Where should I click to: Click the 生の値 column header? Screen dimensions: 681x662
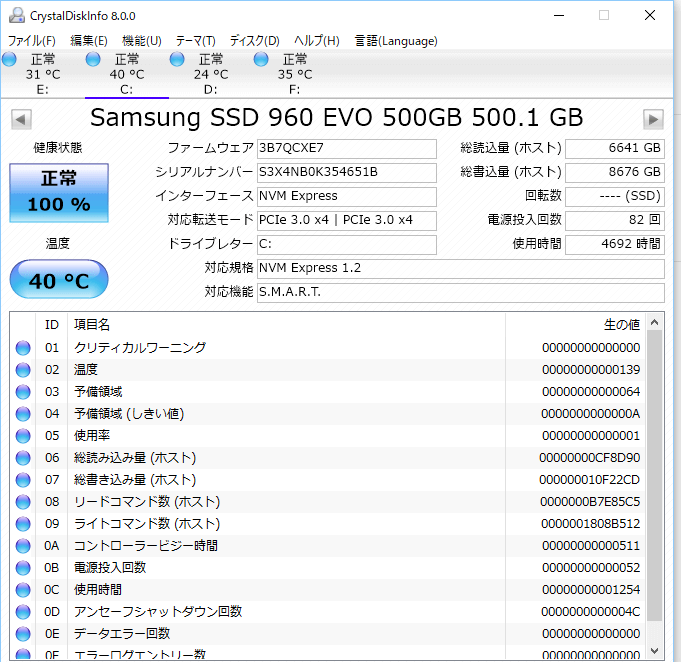575,324
